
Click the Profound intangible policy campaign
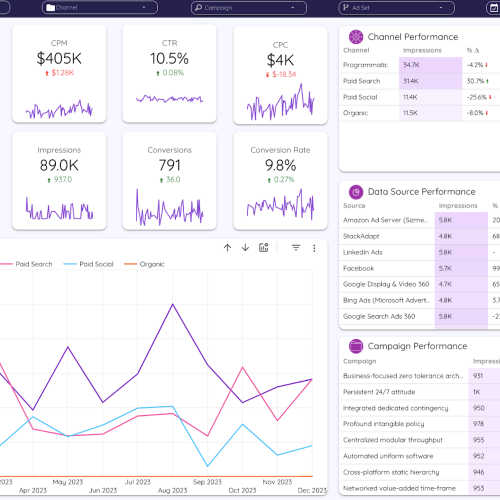click(x=419, y=424)
